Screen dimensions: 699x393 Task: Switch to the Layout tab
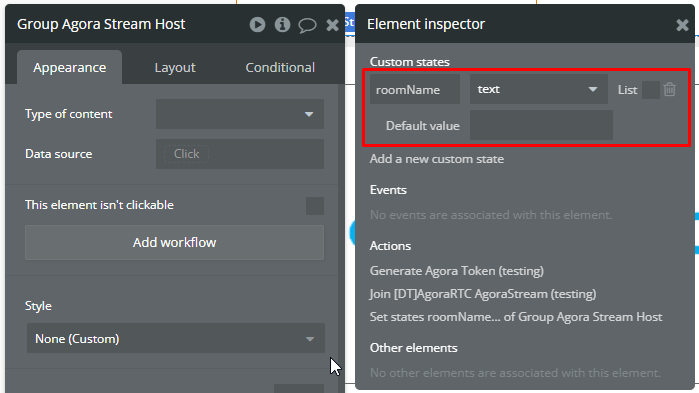pyautogui.click(x=175, y=68)
